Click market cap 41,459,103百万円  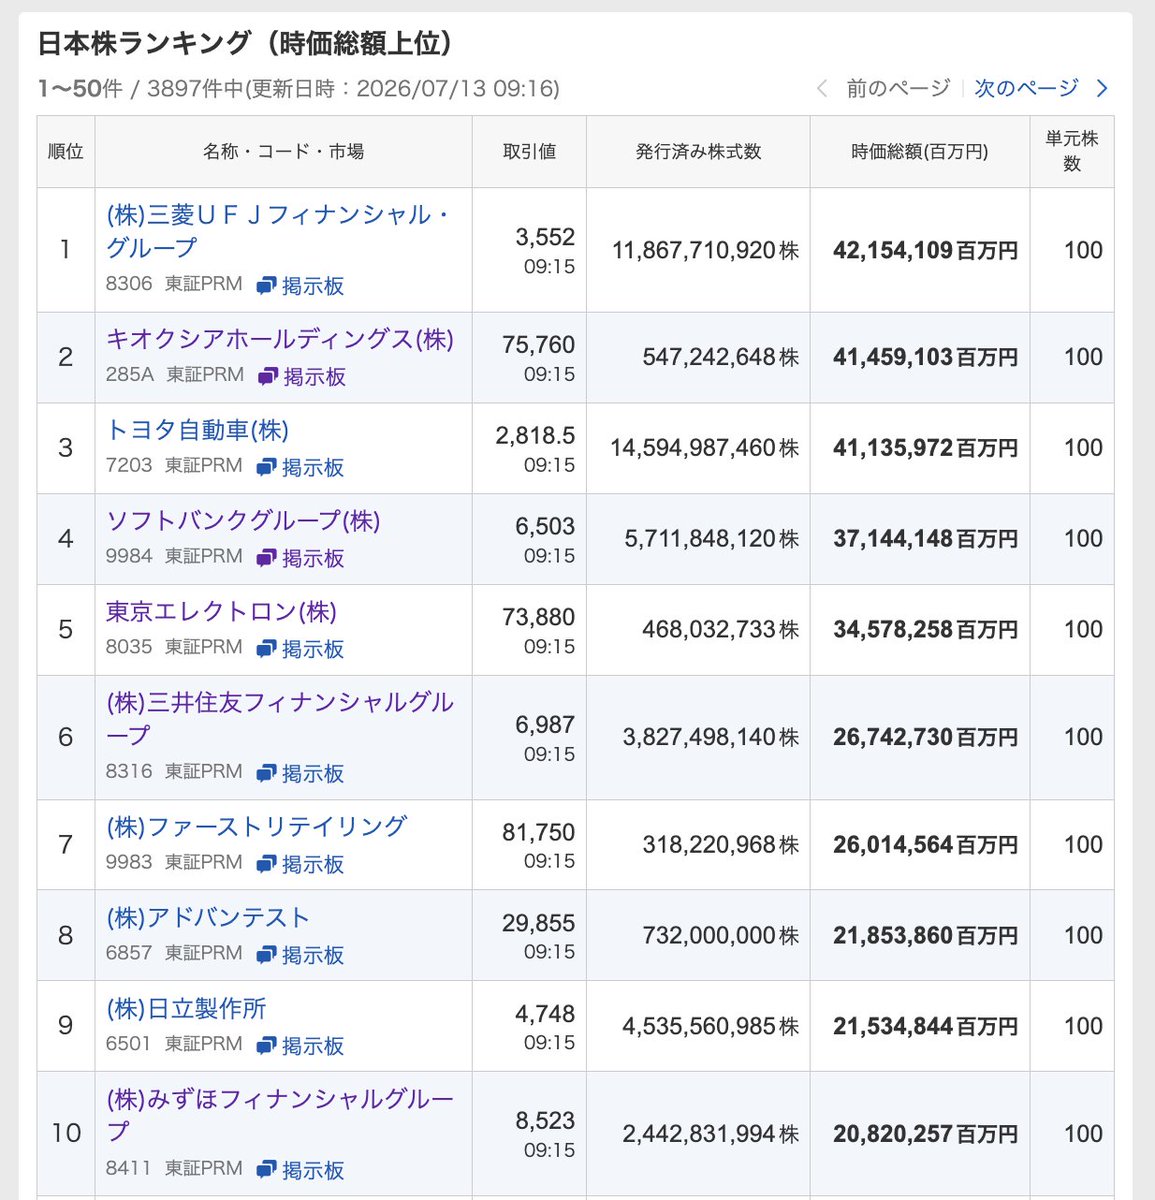(925, 357)
